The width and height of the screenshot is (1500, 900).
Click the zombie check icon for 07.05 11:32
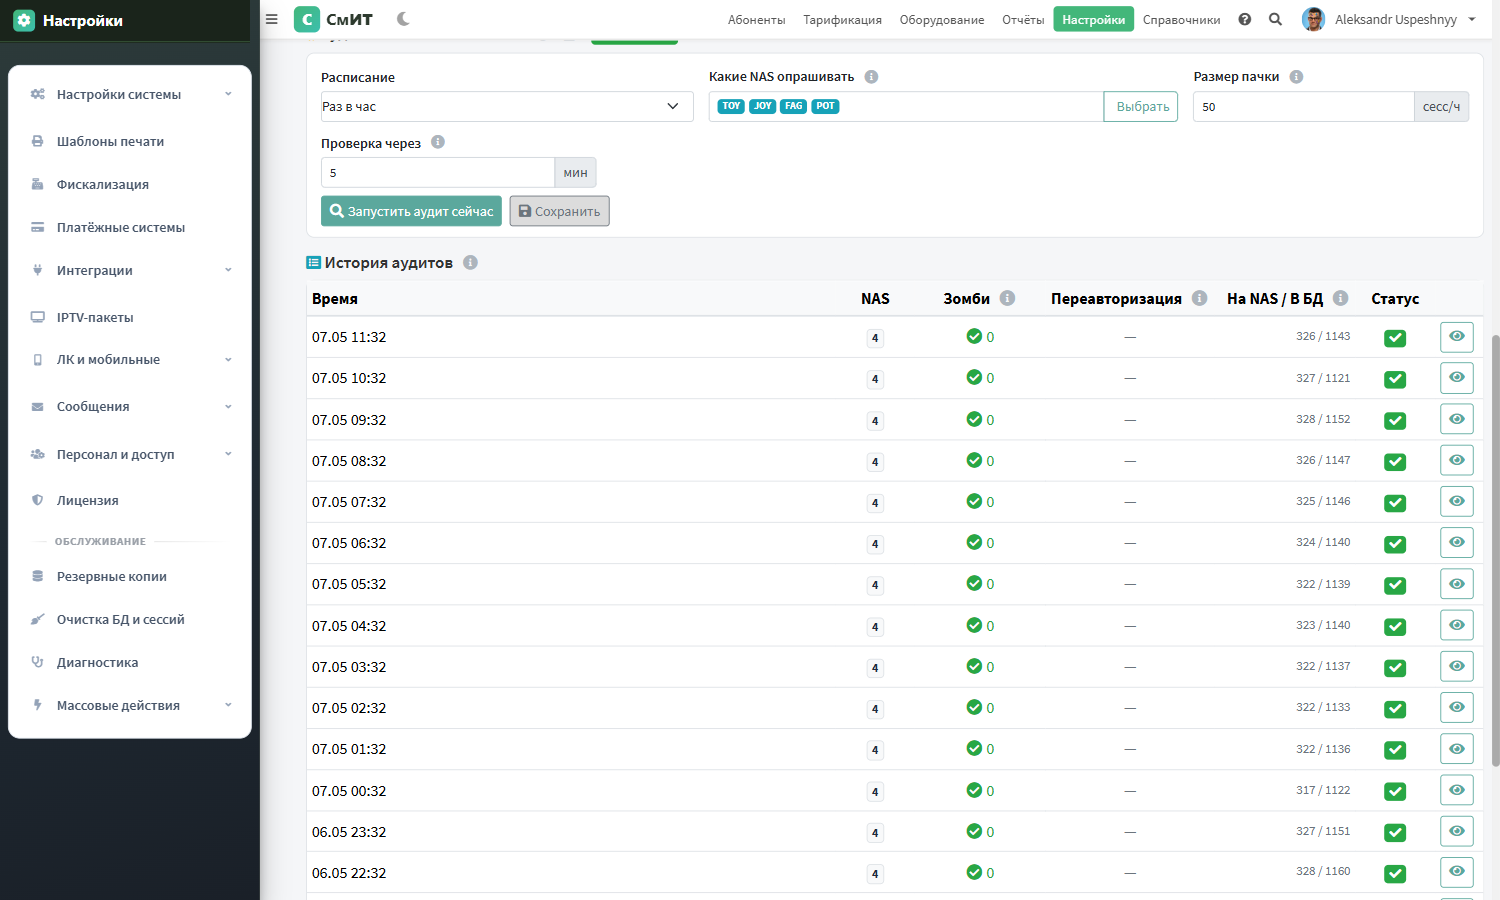point(974,336)
